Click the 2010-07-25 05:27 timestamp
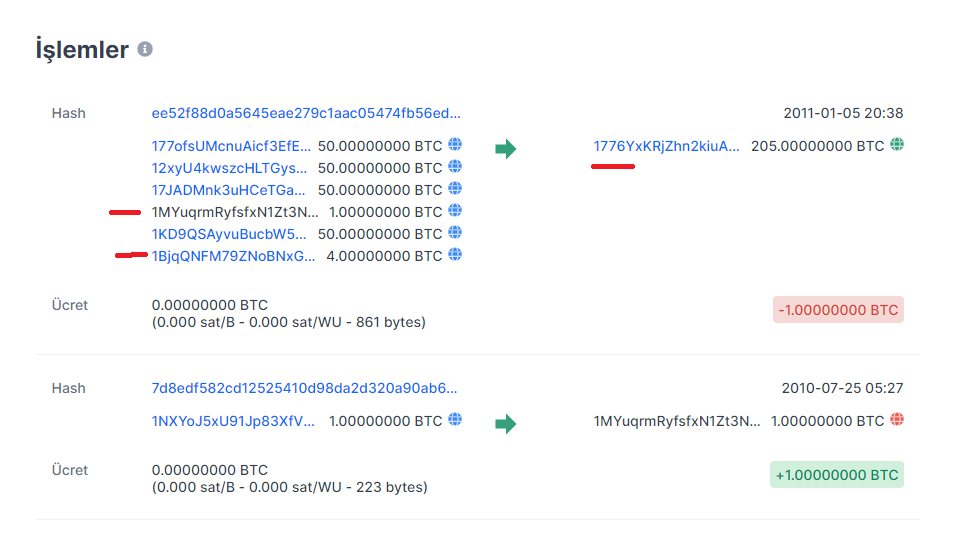The width and height of the screenshot is (972, 538). click(842, 389)
